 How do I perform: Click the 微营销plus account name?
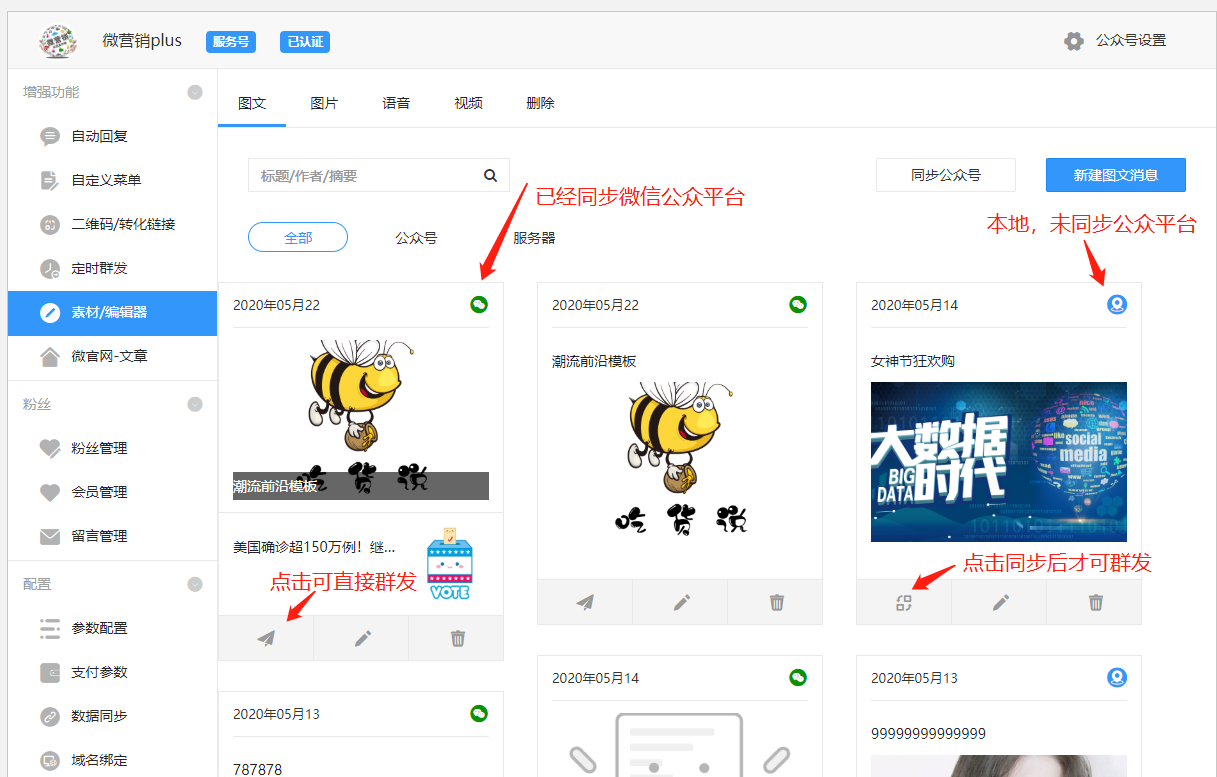pos(142,41)
